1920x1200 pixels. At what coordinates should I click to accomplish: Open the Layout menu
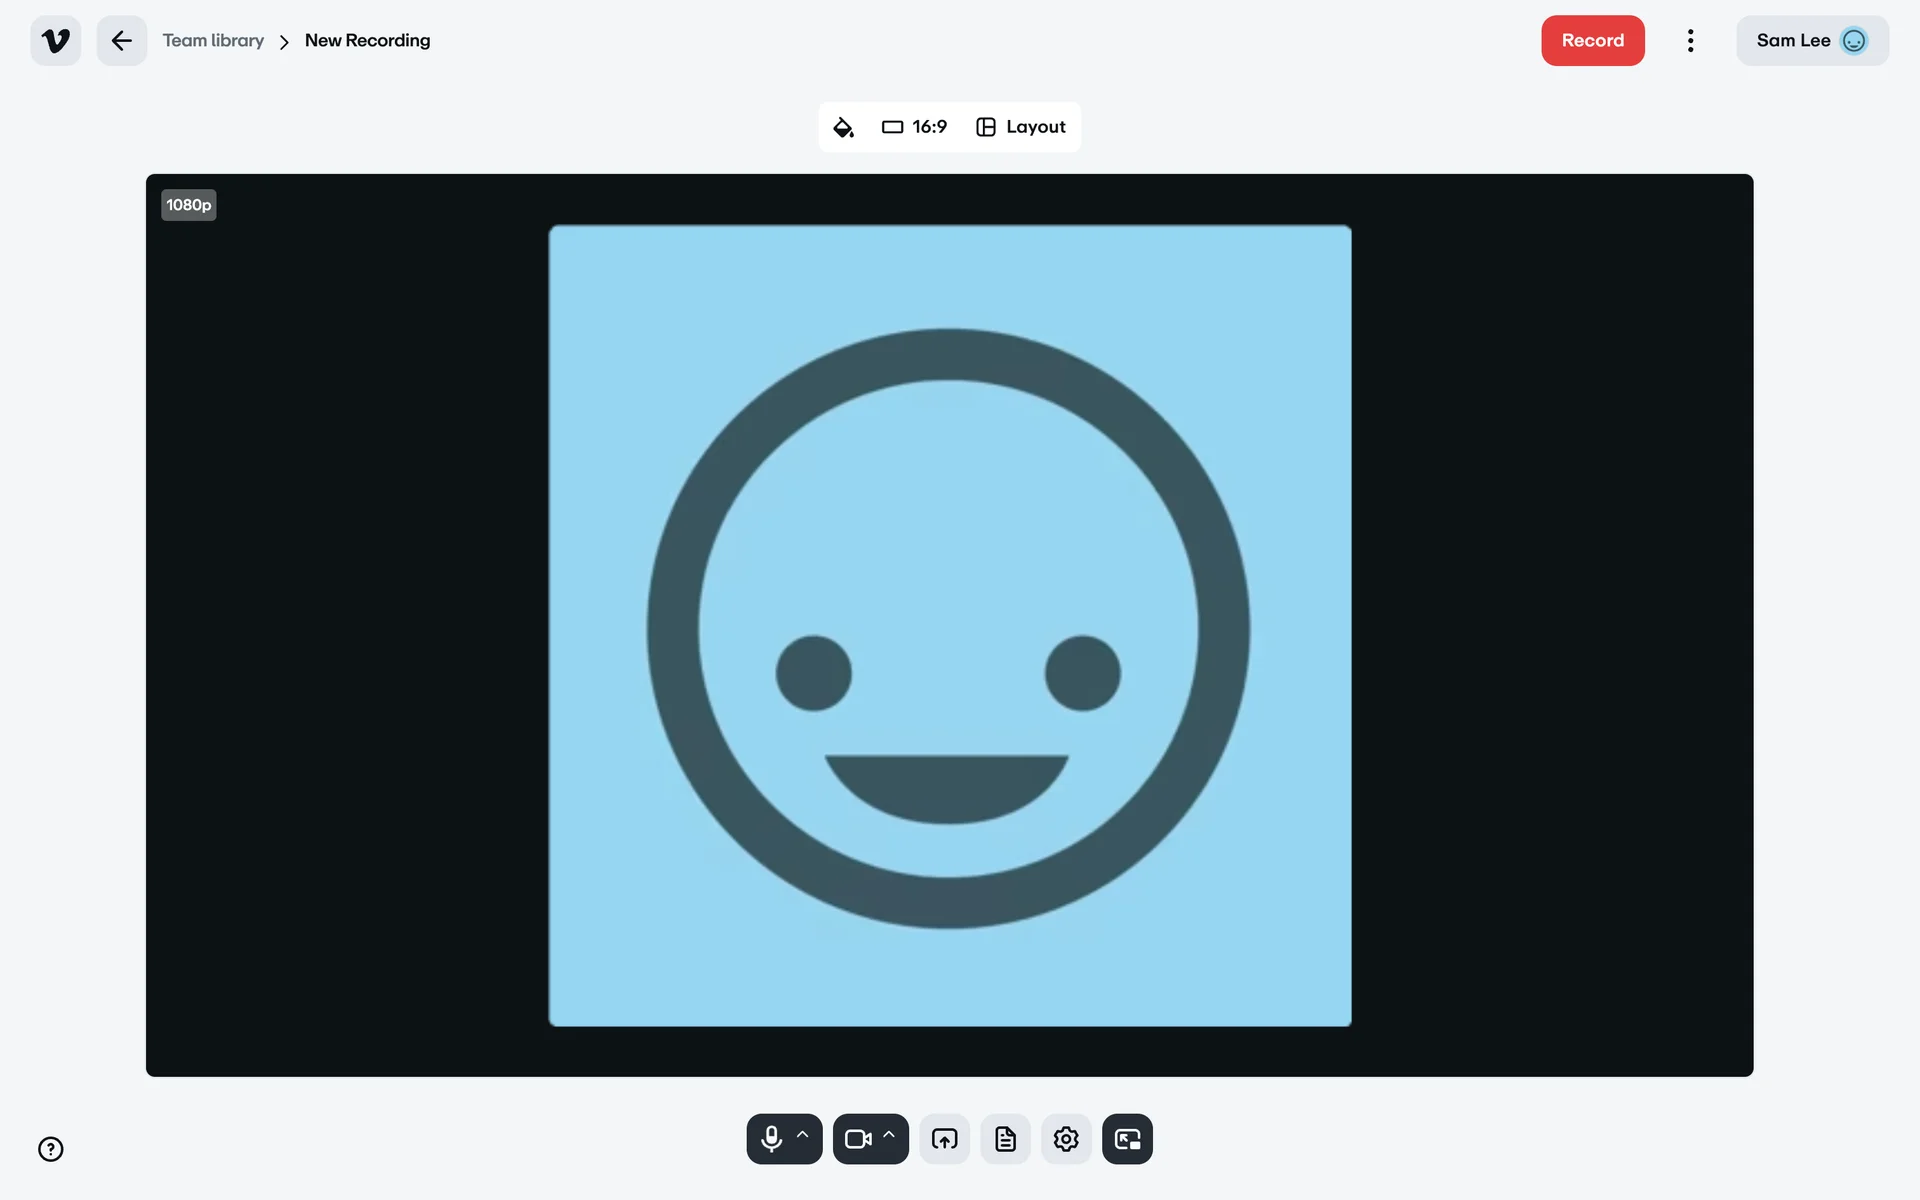point(1021,127)
